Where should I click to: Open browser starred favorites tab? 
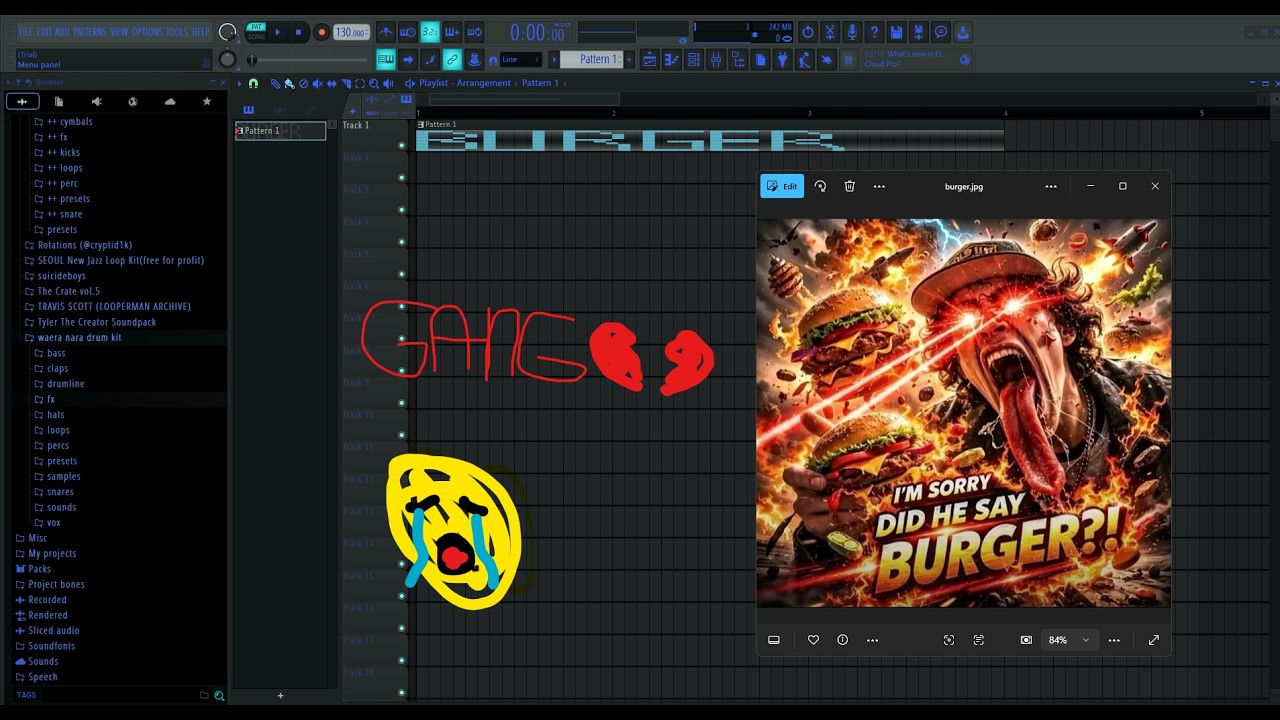[x=207, y=101]
